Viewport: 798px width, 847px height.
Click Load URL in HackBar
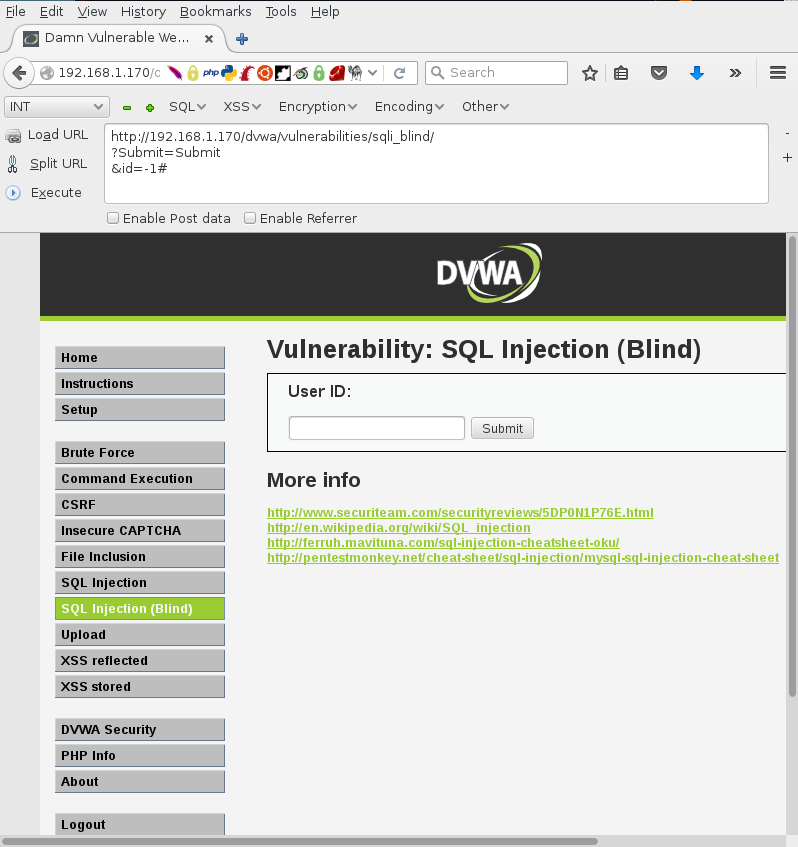[47, 135]
